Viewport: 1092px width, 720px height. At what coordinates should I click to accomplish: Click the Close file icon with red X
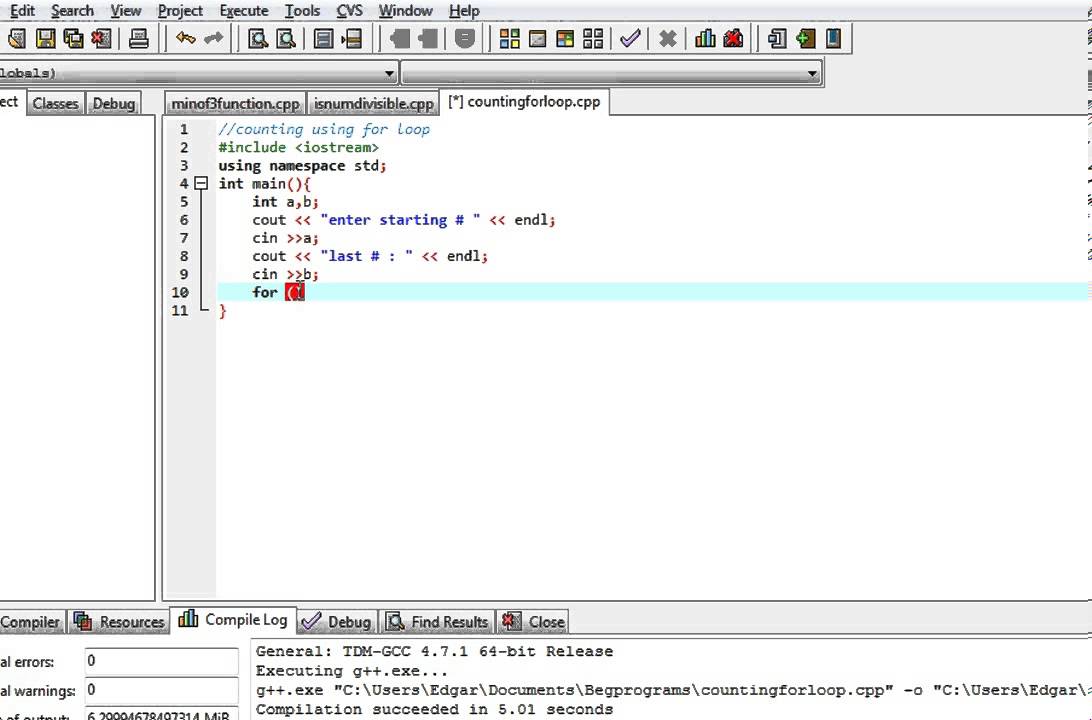pos(102,38)
